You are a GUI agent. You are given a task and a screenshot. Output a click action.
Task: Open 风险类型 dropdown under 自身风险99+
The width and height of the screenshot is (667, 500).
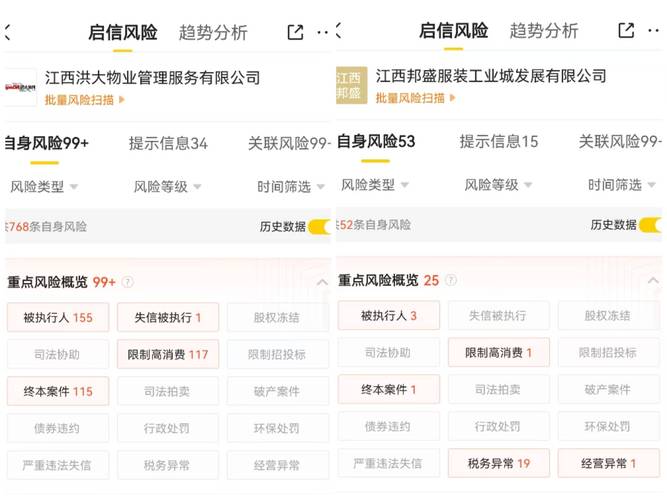(44, 186)
